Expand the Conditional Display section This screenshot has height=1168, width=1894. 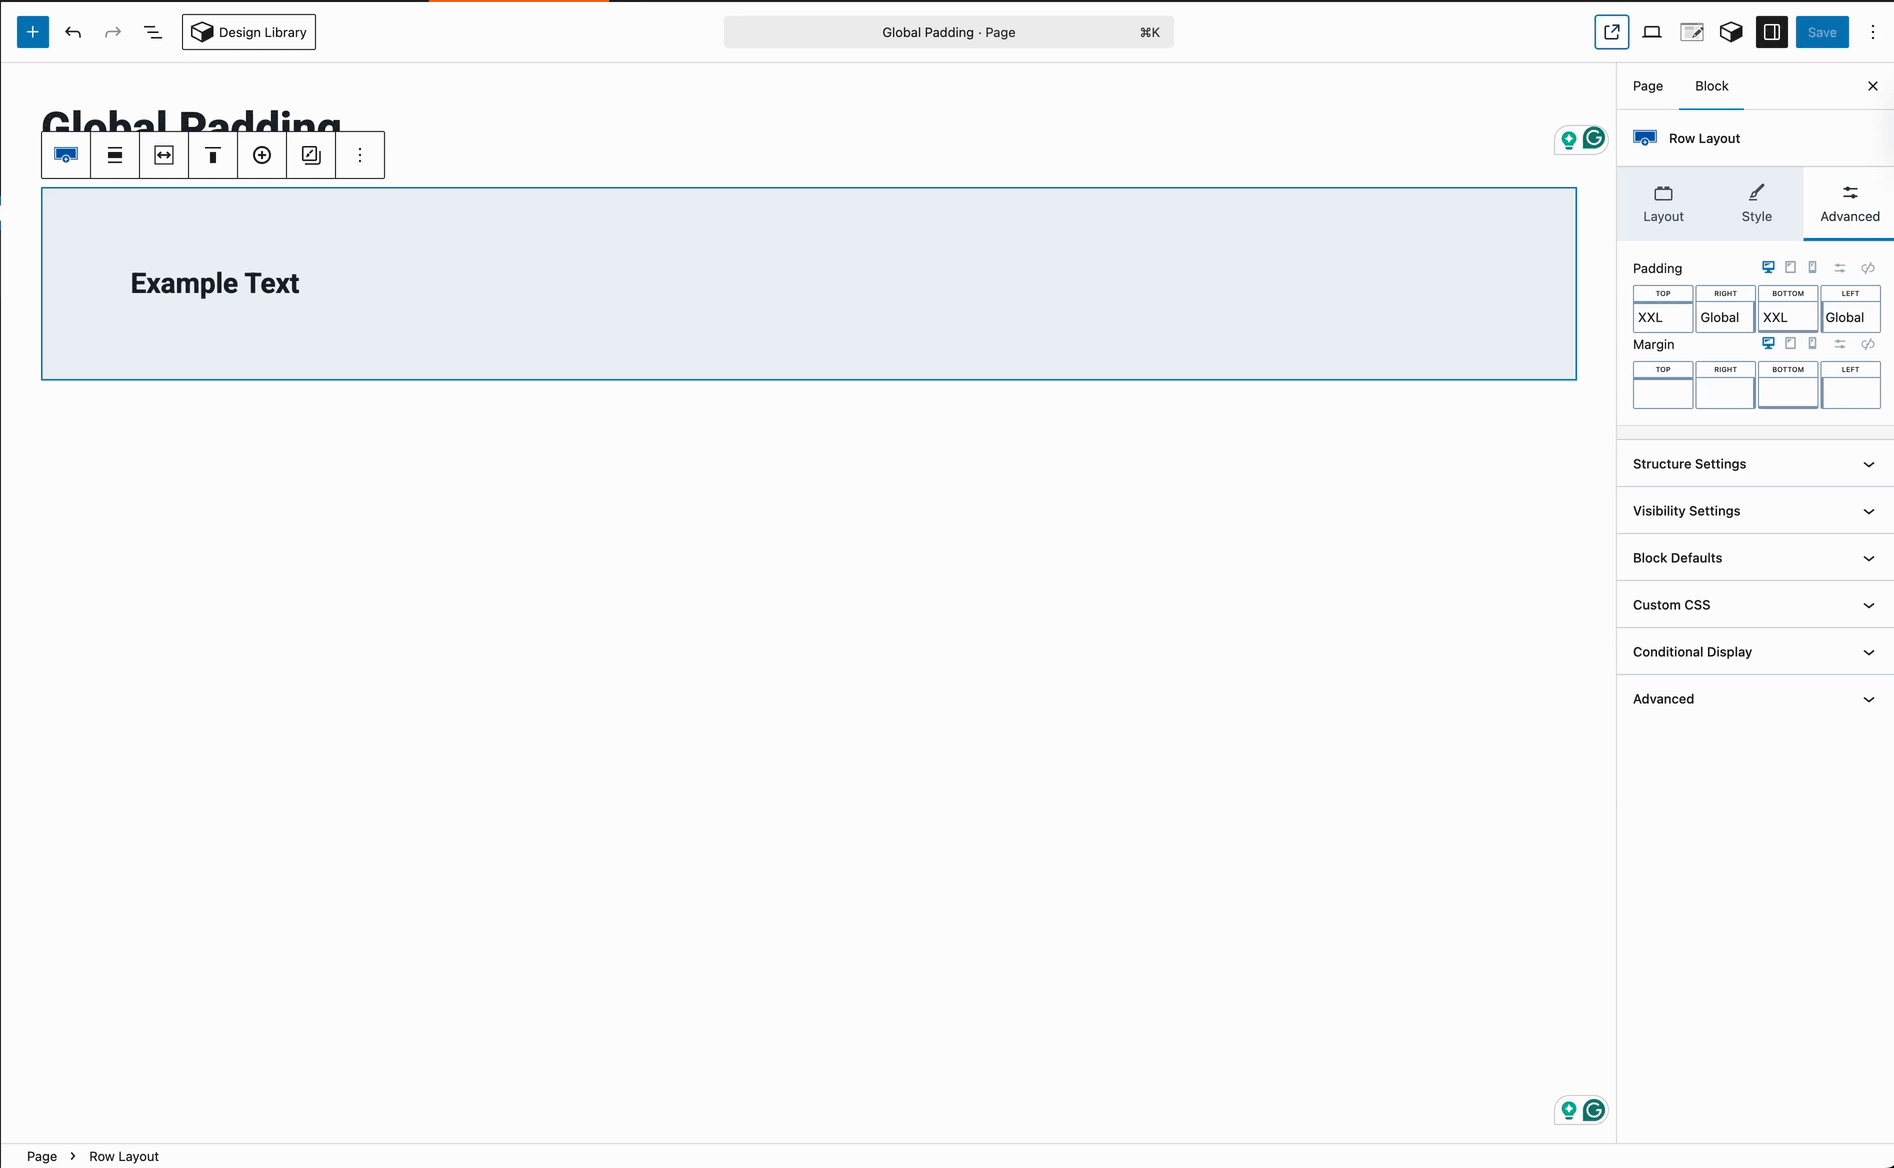point(1753,651)
